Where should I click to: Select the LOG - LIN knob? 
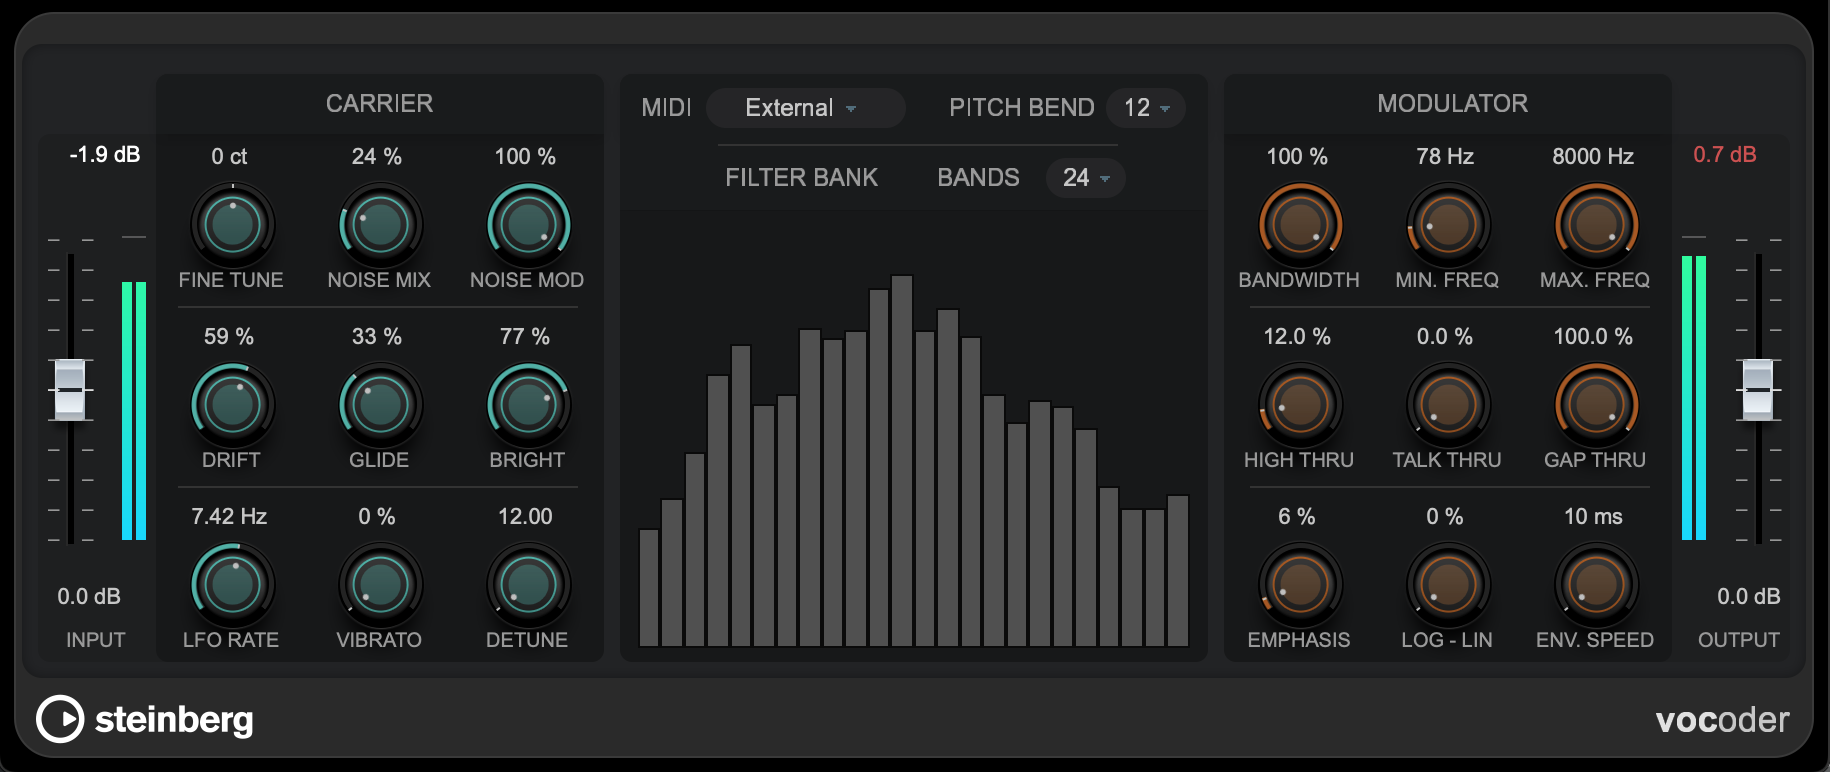click(x=1448, y=585)
